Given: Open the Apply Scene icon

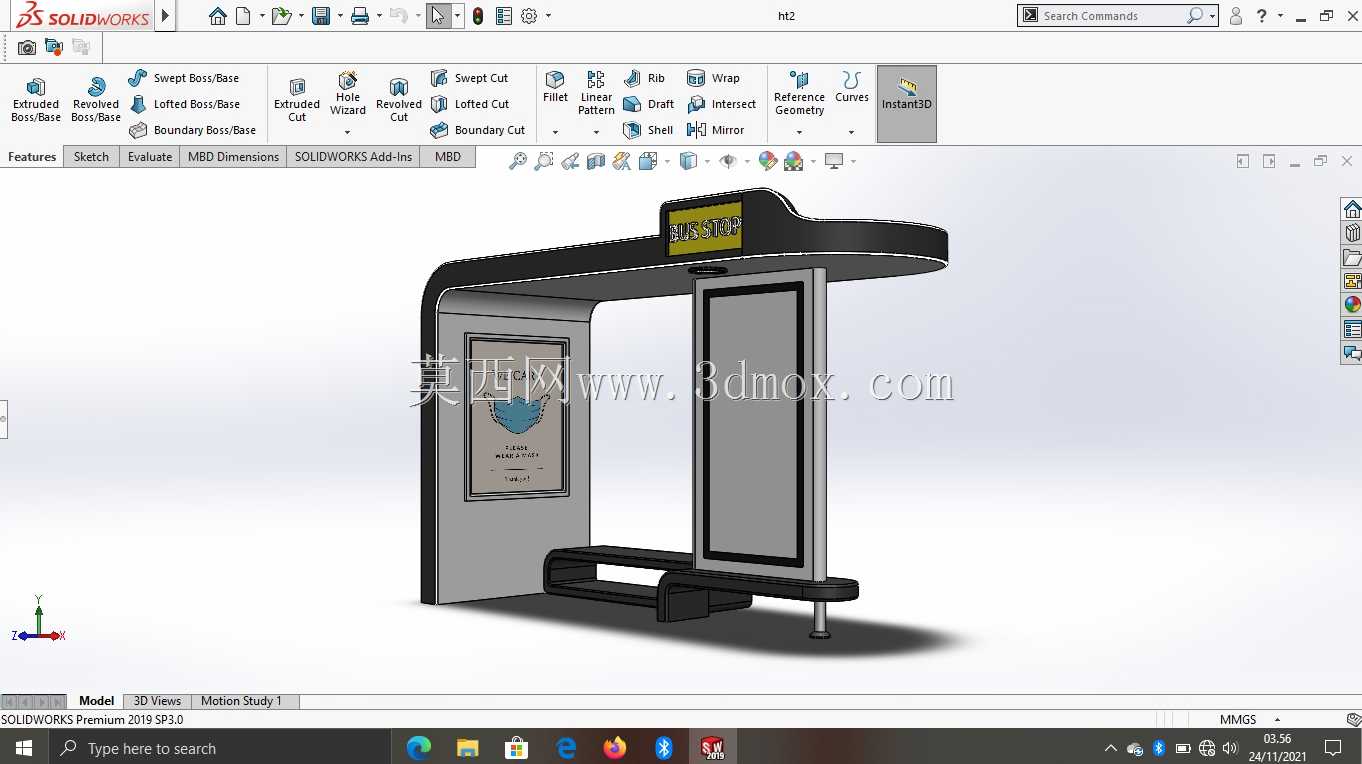Looking at the screenshot, I should click(x=794, y=161).
